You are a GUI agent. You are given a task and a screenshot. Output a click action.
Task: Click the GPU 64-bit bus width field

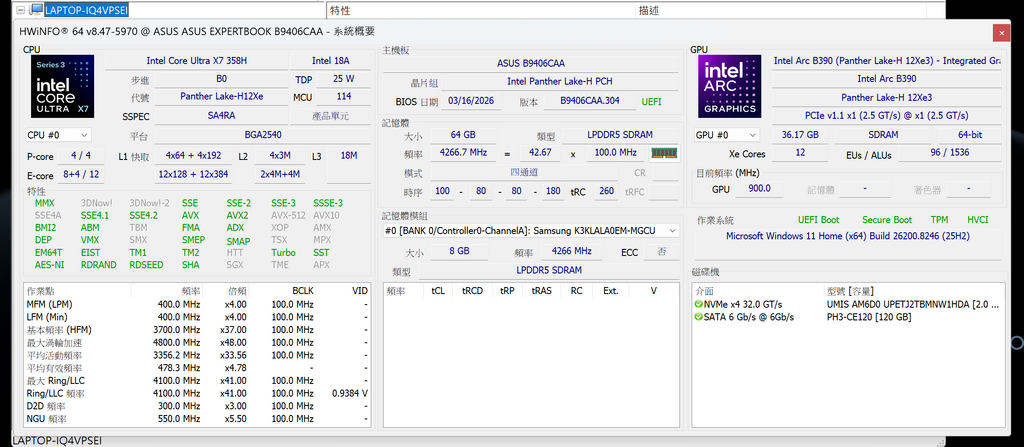[x=970, y=135]
